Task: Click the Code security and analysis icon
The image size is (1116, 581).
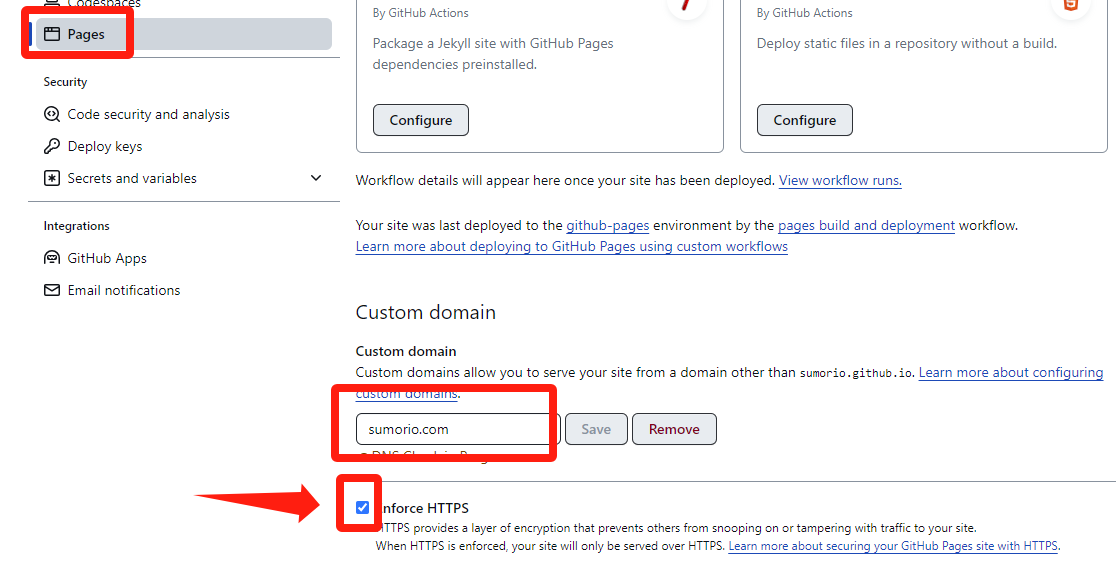Action: coord(52,114)
